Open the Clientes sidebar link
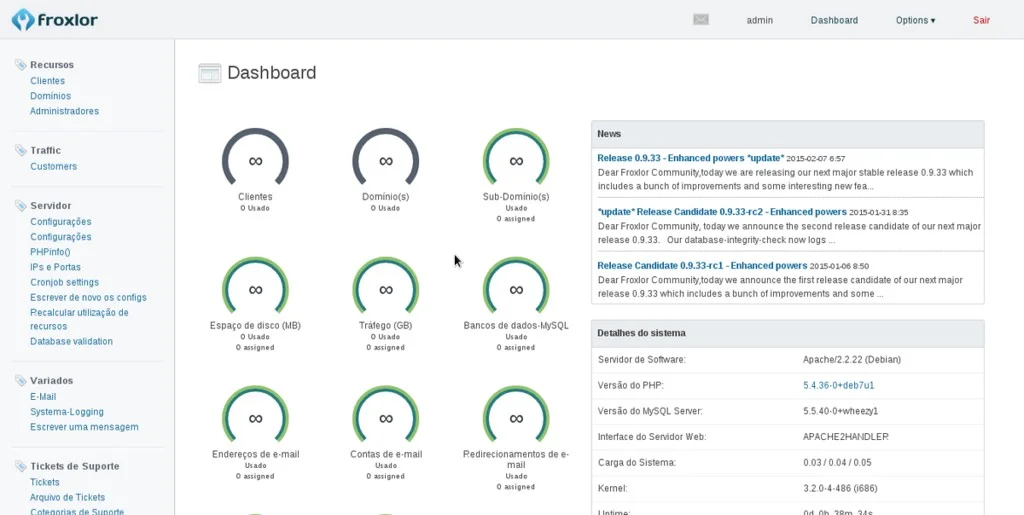Viewport: 1024px width, 515px height. (47, 81)
